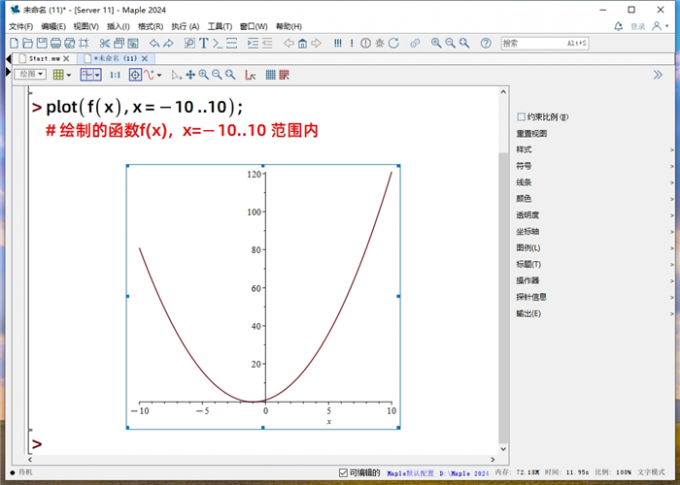Expand the 透明度 option in side panel

528,215
